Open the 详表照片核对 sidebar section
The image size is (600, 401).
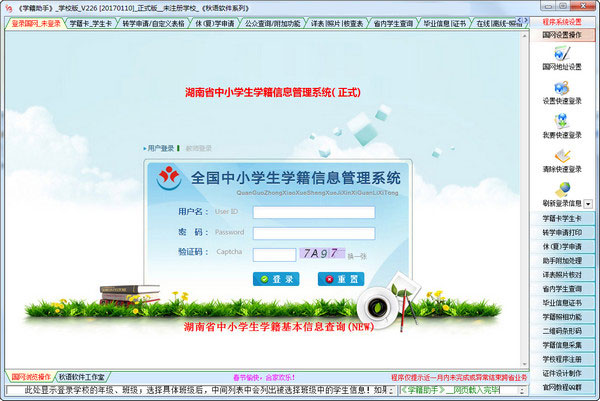tap(562, 275)
